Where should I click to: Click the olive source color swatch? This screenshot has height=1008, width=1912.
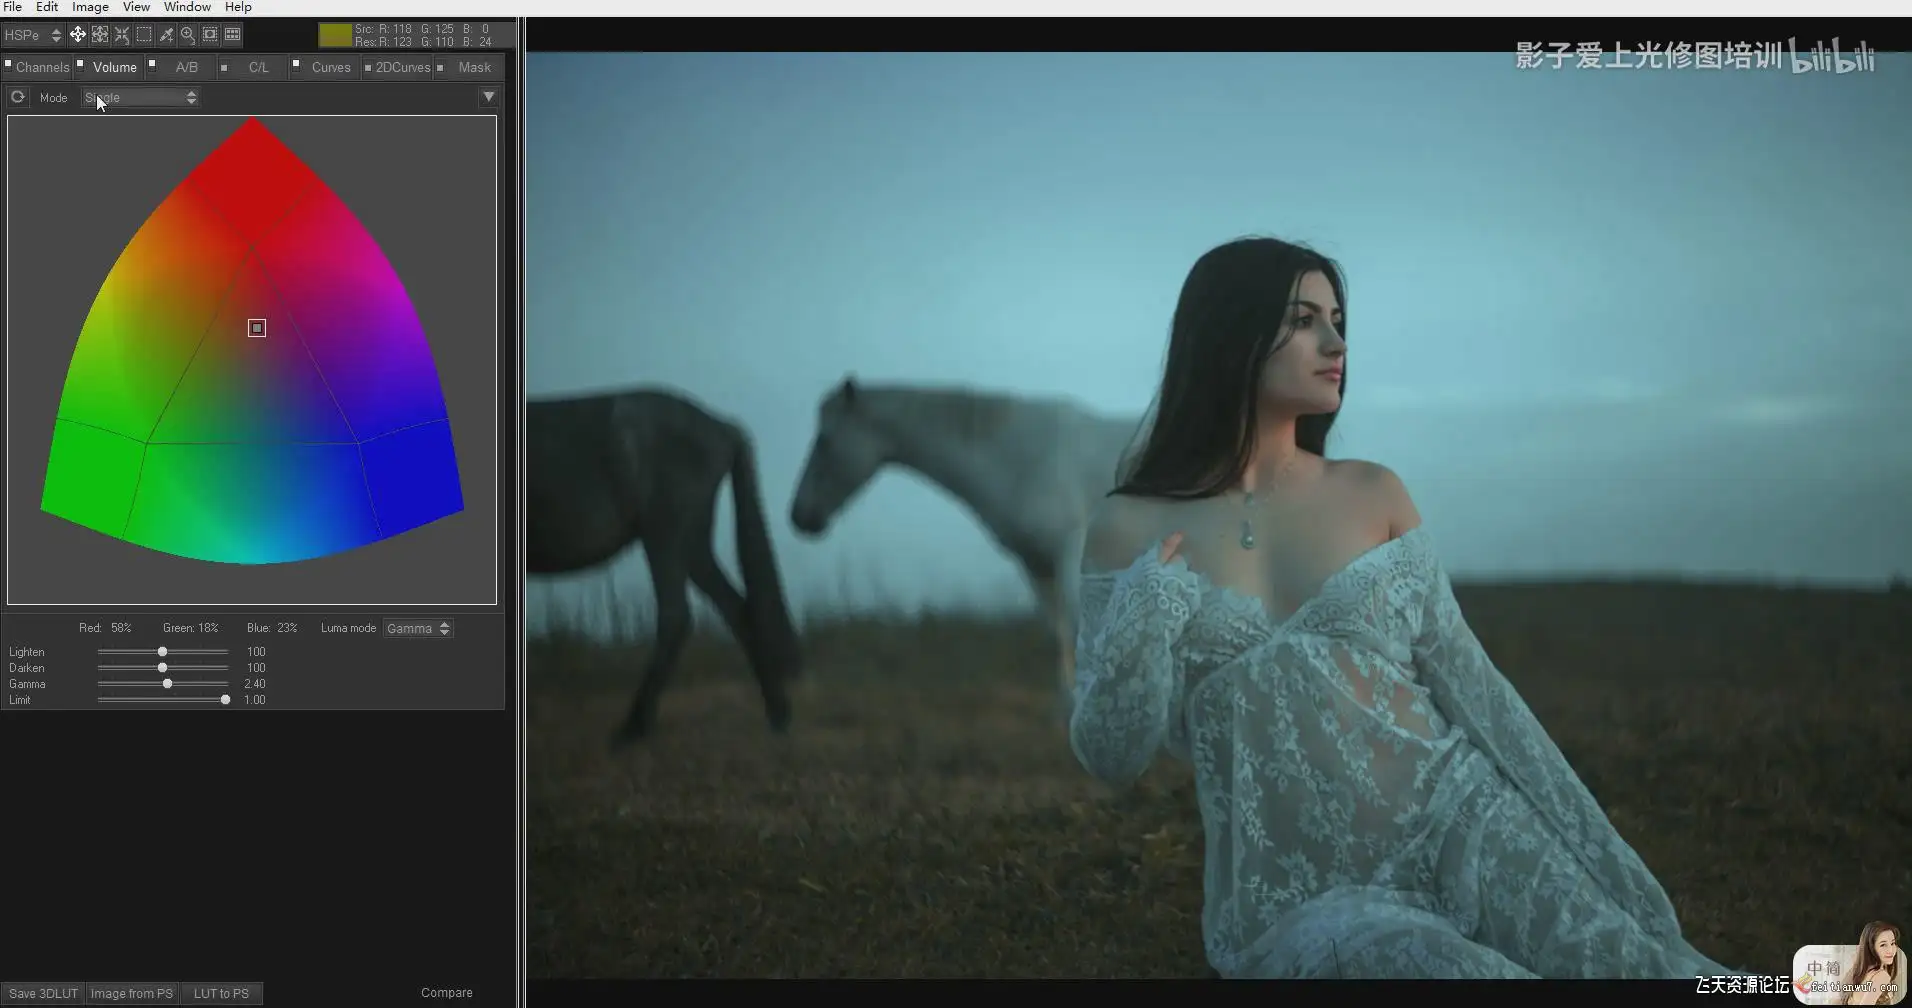(335, 35)
